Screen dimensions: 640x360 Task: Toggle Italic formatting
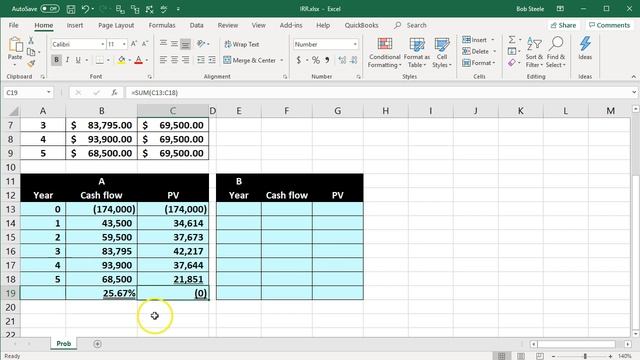67,60
